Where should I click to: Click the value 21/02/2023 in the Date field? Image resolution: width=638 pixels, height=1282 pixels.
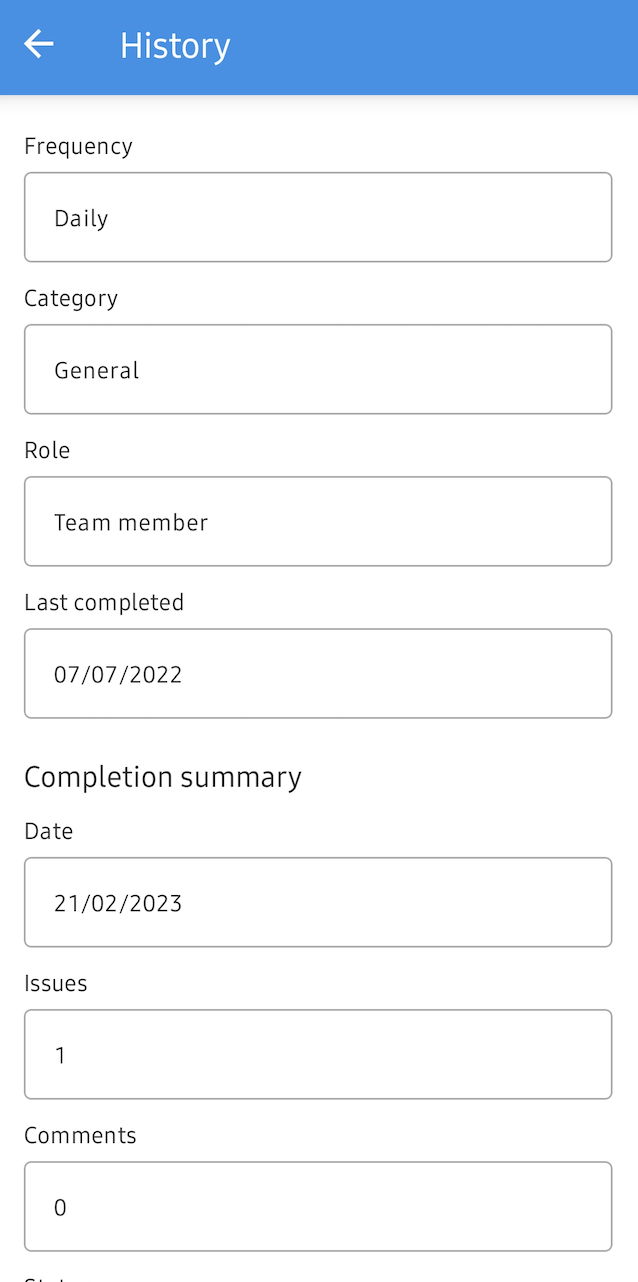point(117,902)
